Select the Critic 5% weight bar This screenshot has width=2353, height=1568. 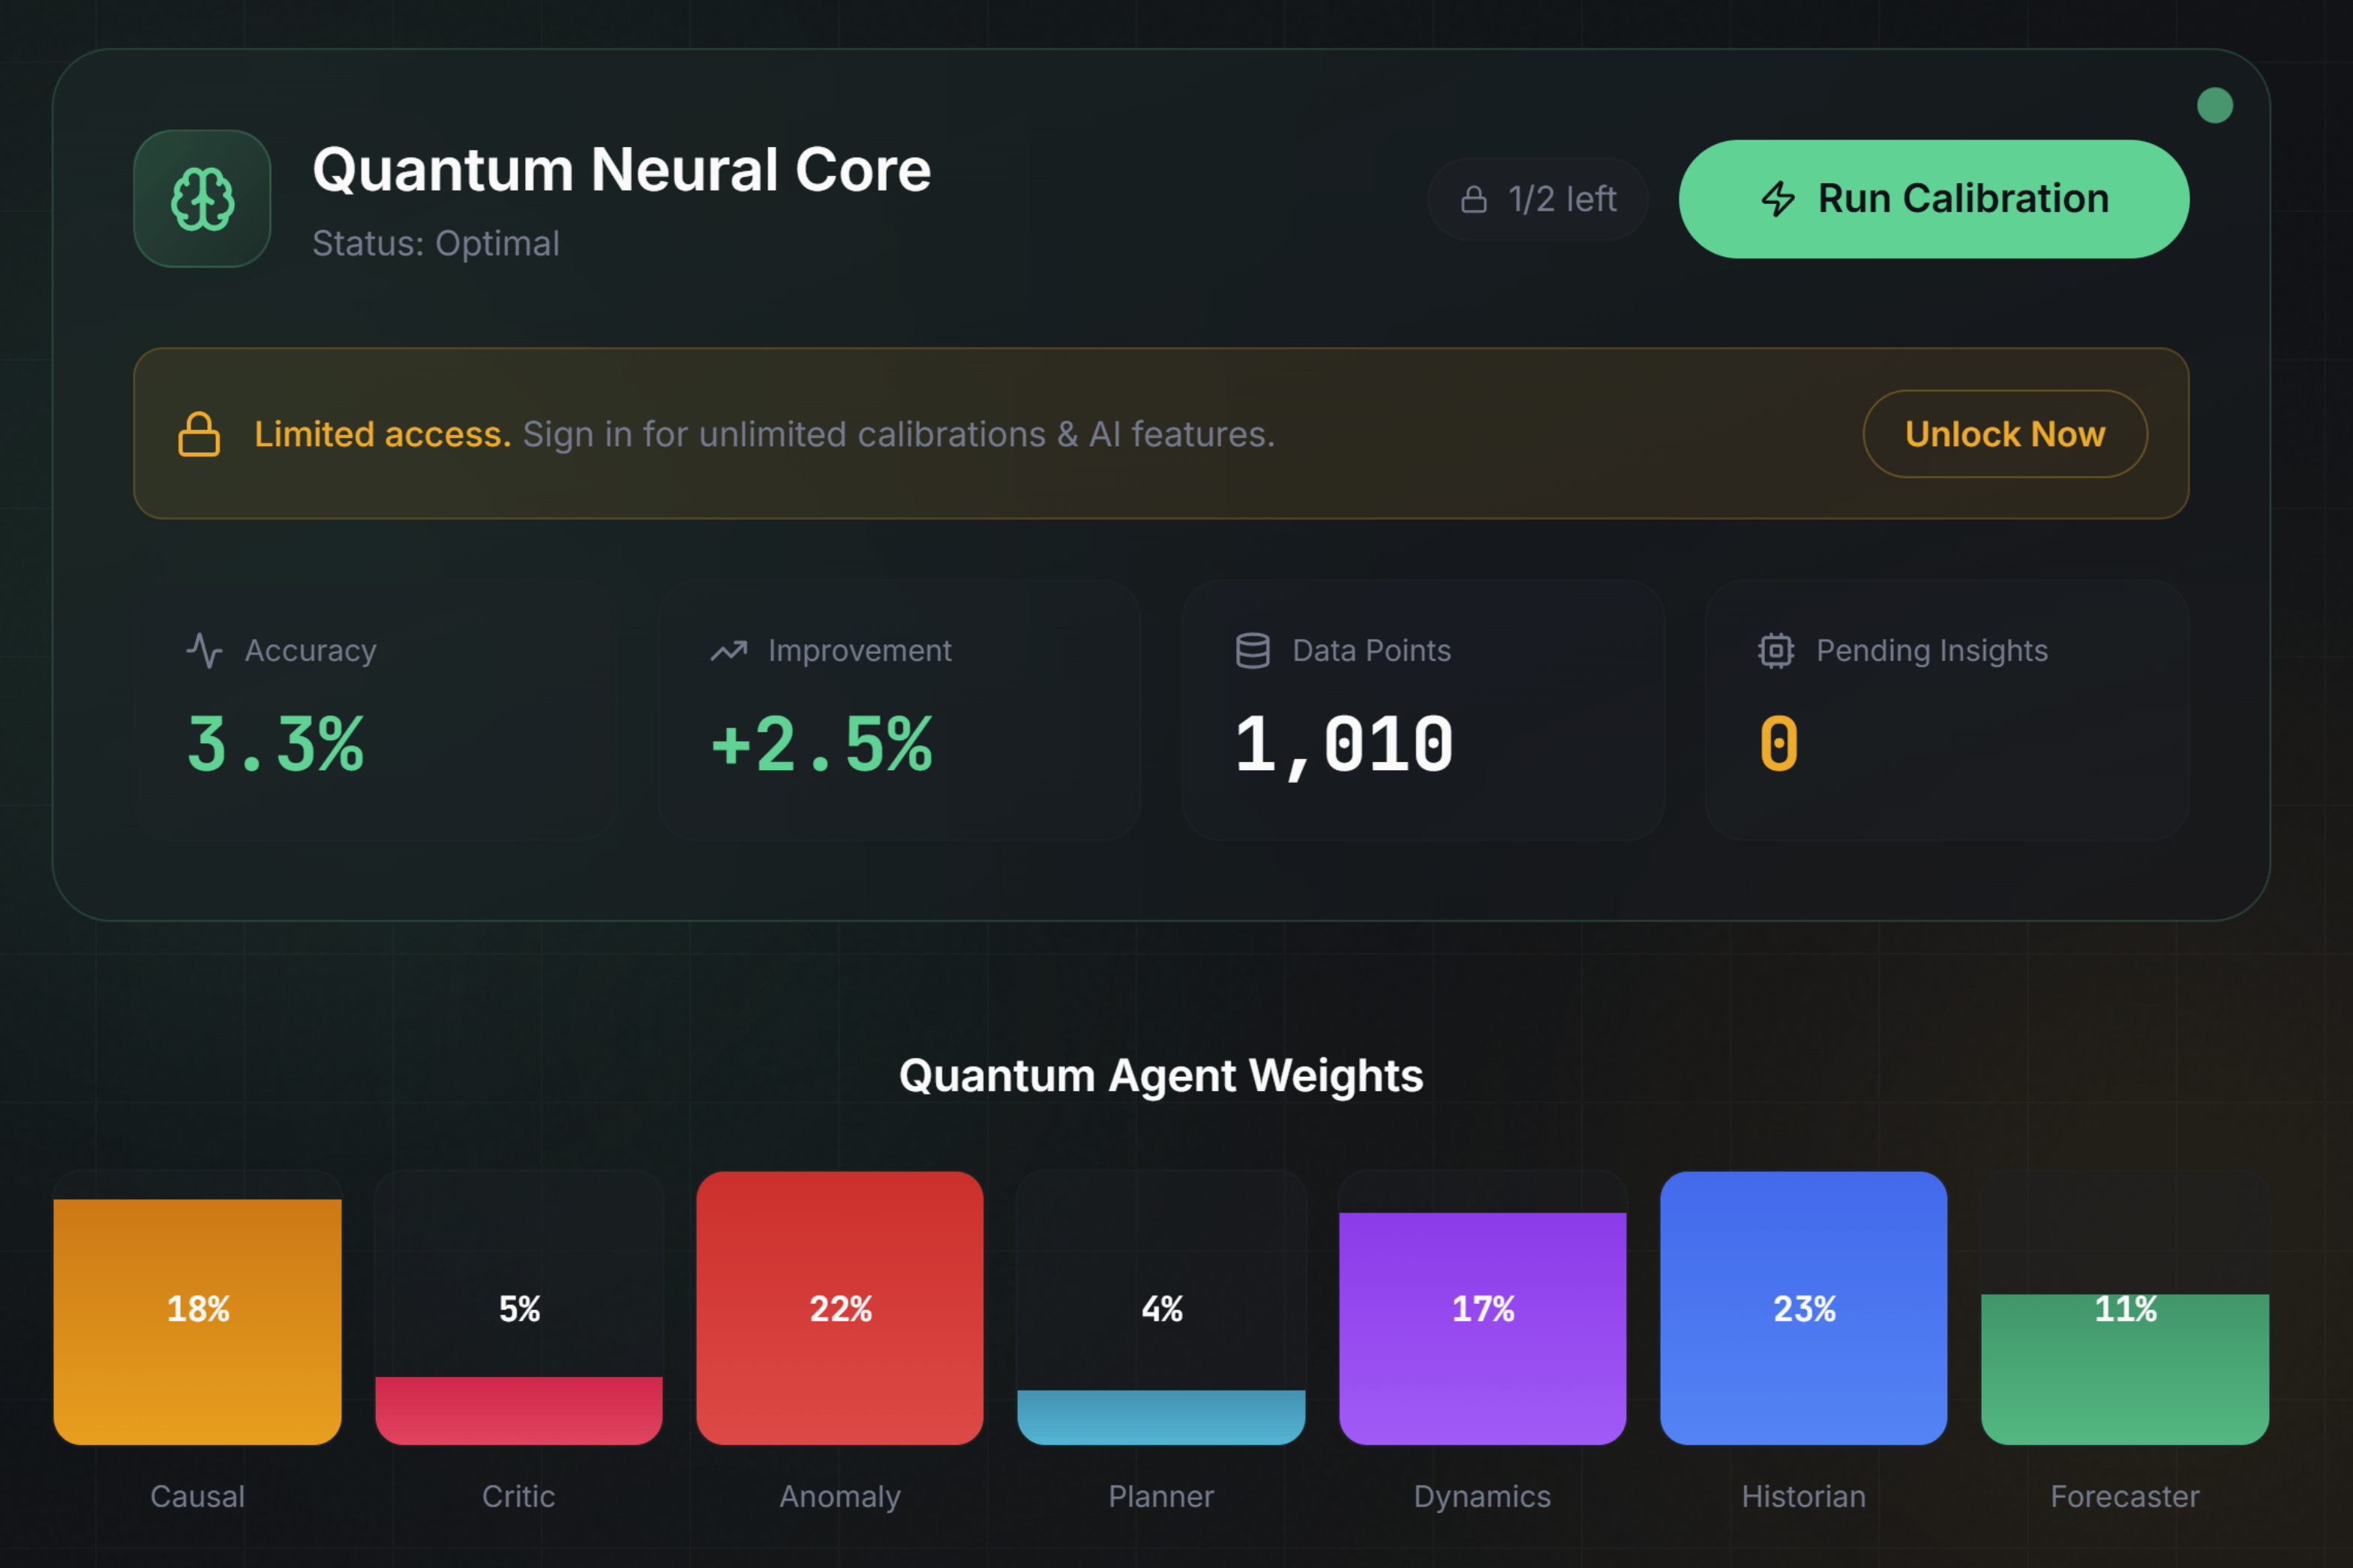(518, 1409)
